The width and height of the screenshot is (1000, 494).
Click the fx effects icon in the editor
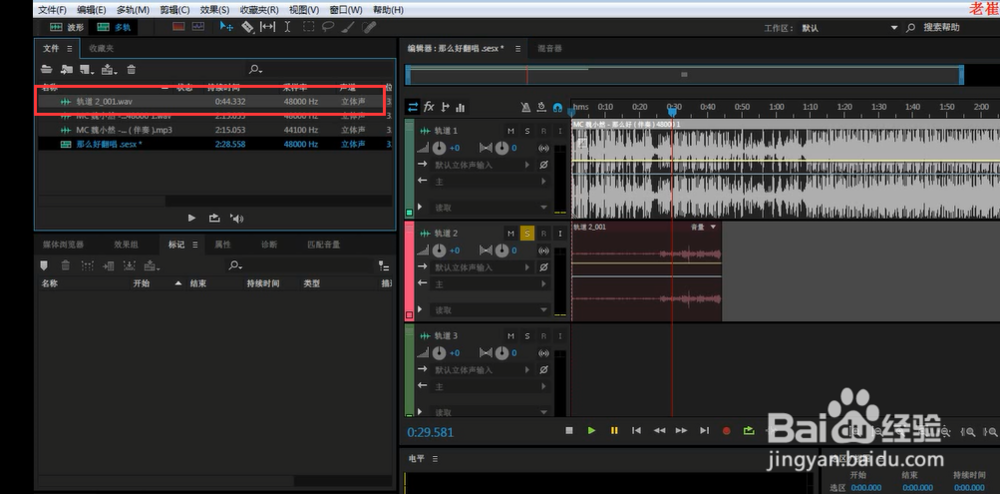pos(429,106)
